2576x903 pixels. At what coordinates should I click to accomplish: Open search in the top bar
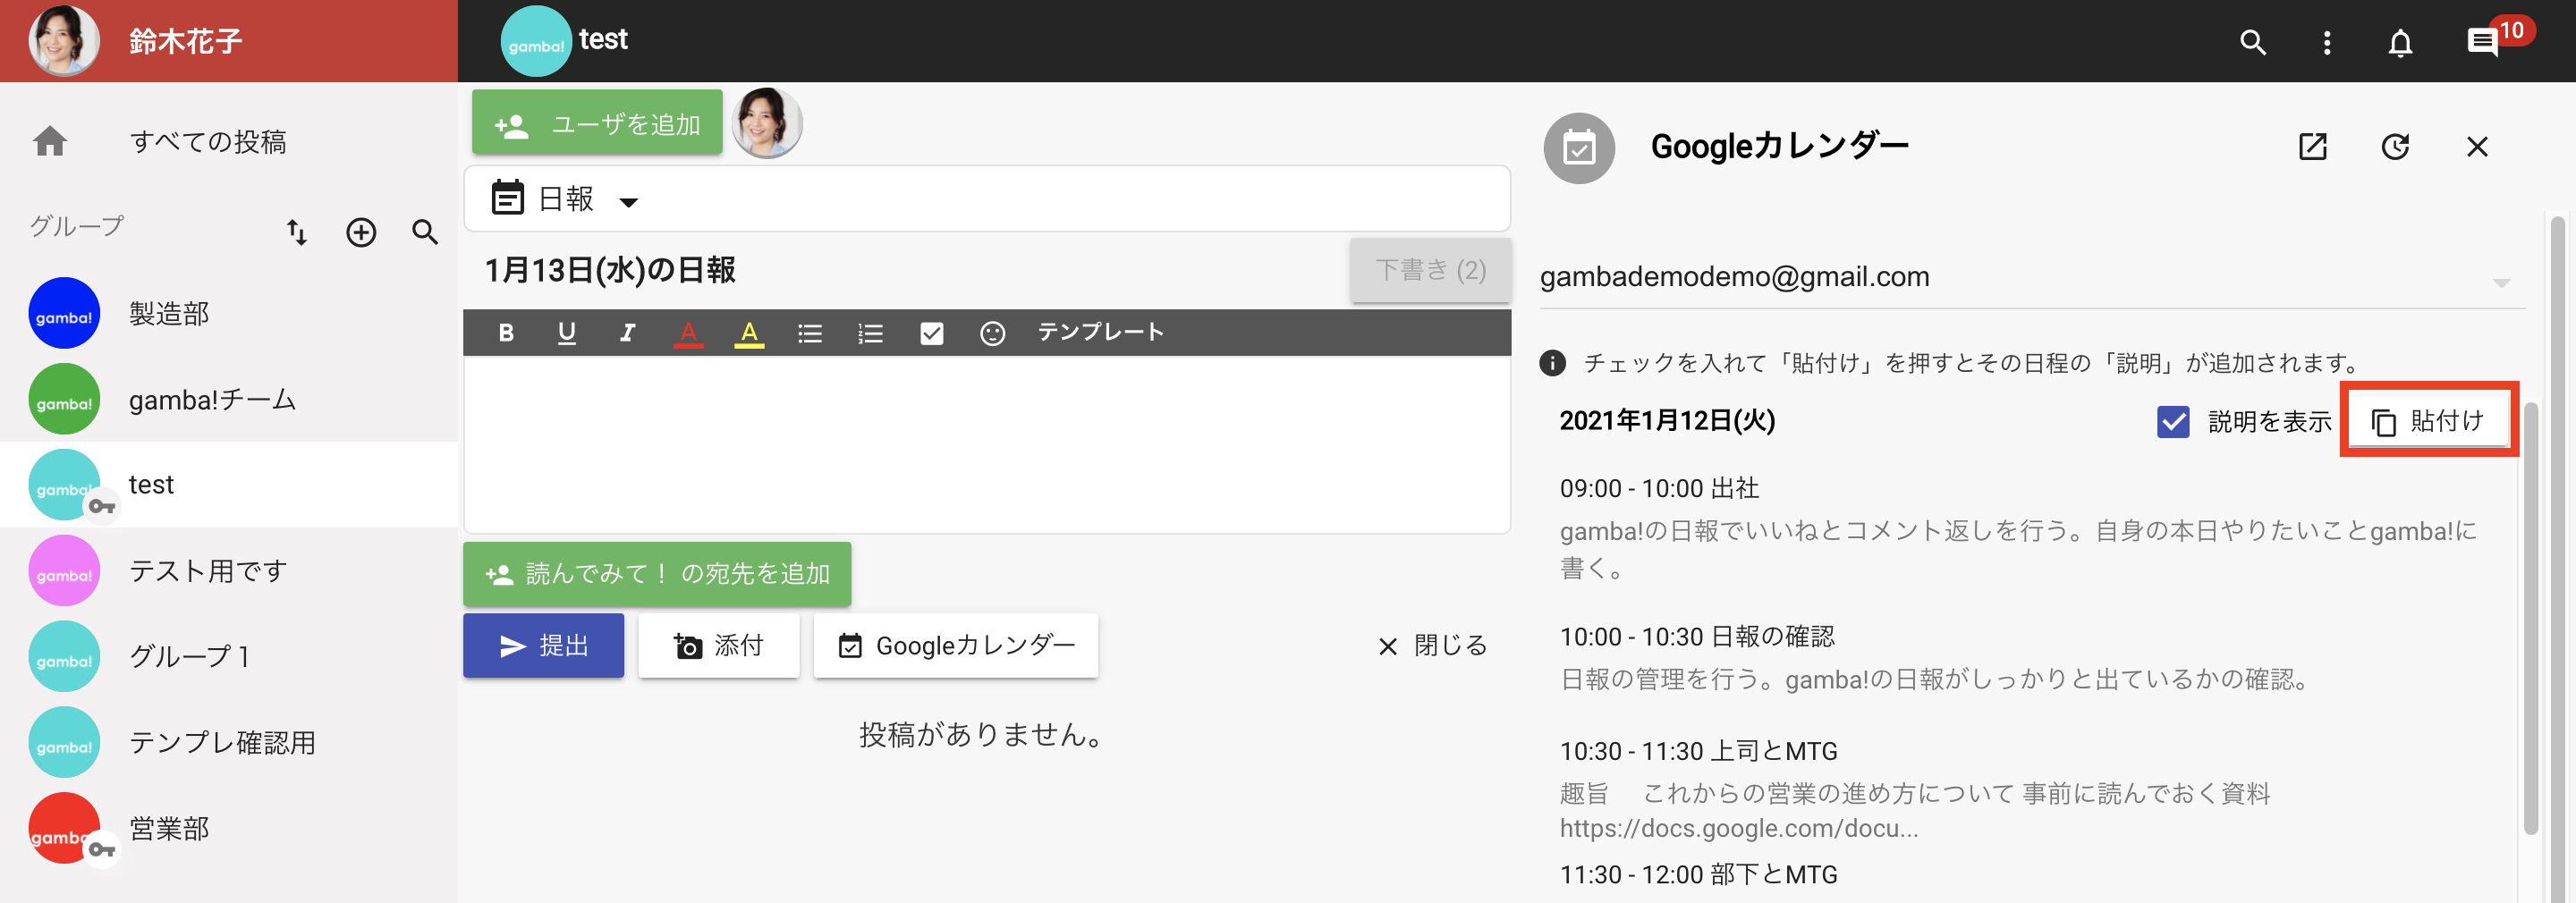pyautogui.click(x=2252, y=42)
